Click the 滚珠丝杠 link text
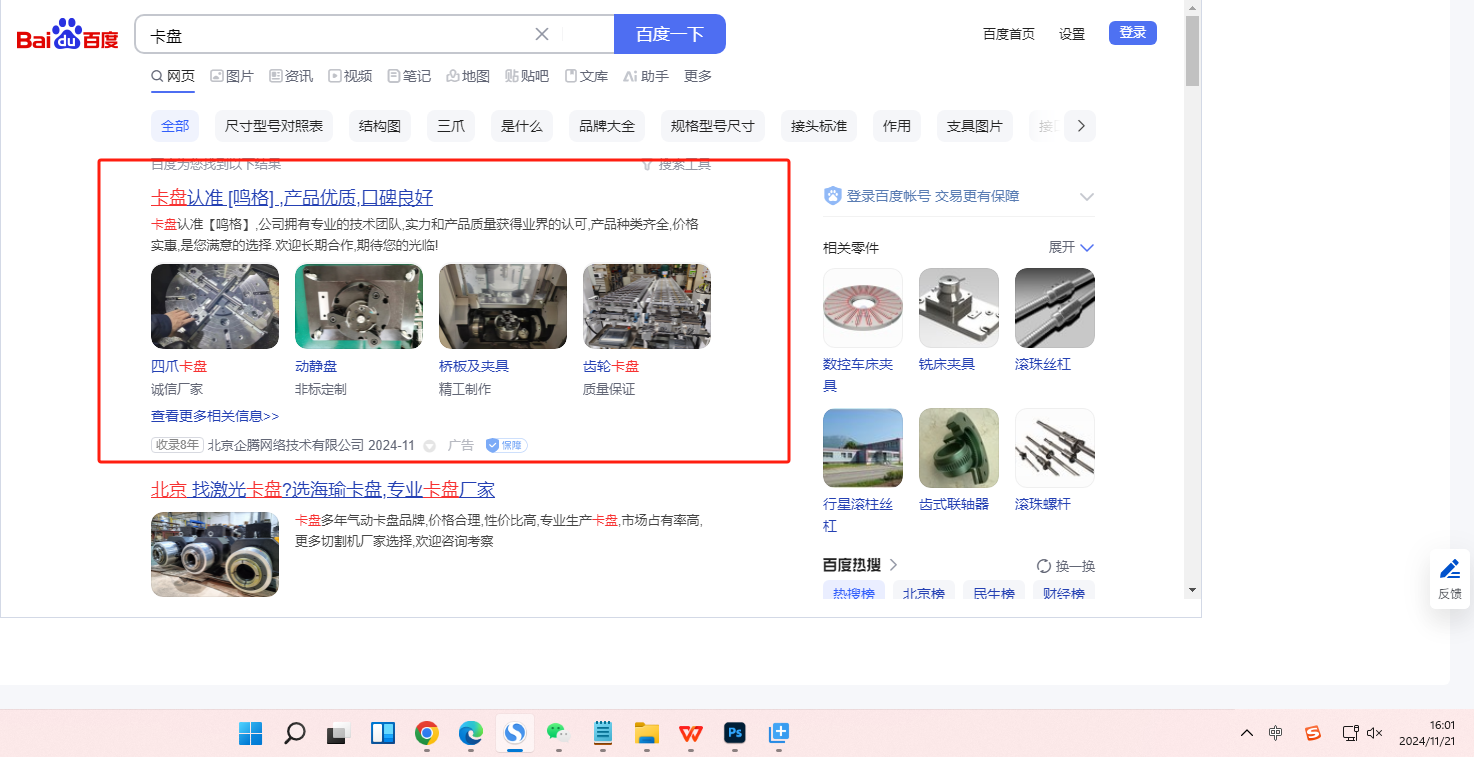 (x=1043, y=364)
